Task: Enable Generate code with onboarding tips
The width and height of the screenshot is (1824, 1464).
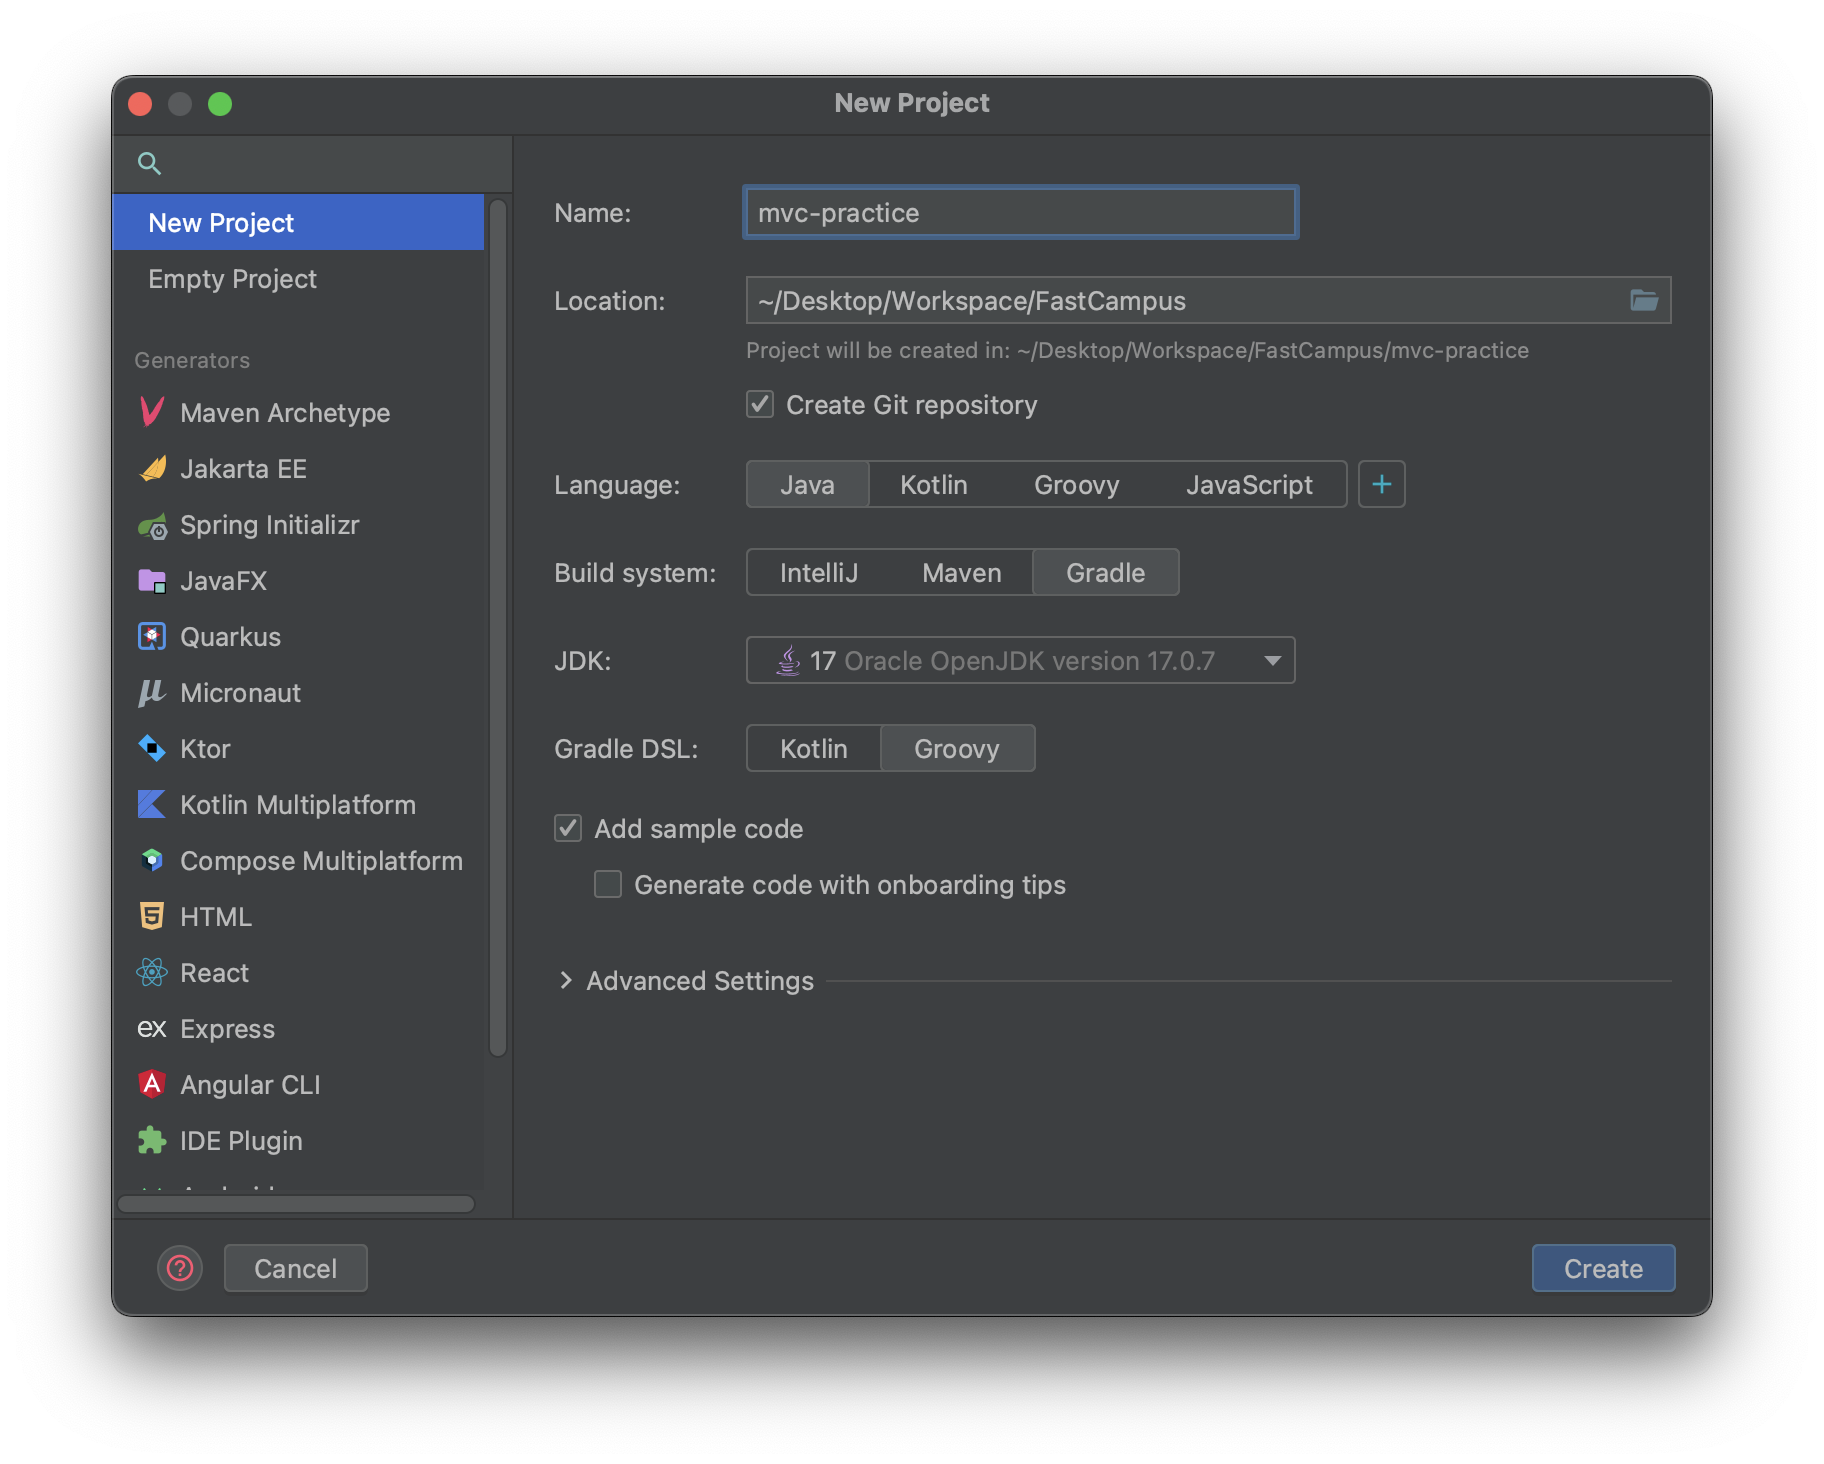Action: pyautogui.click(x=608, y=884)
